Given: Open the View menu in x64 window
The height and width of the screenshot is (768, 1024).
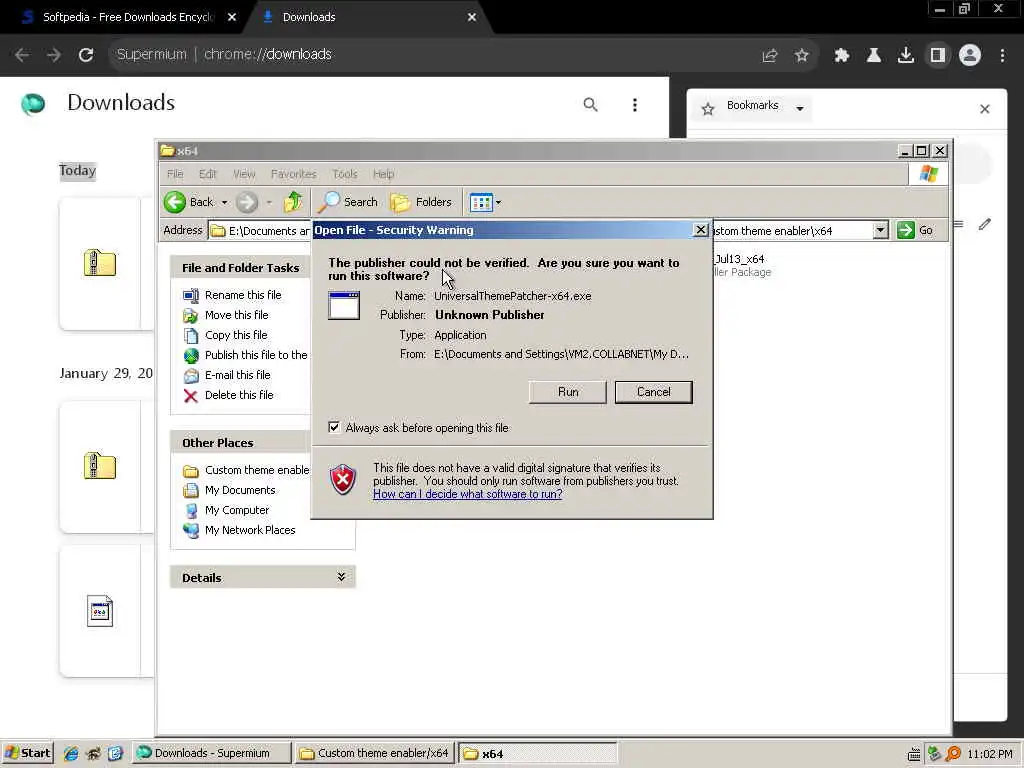Looking at the screenshot, I should coord(244,174).
